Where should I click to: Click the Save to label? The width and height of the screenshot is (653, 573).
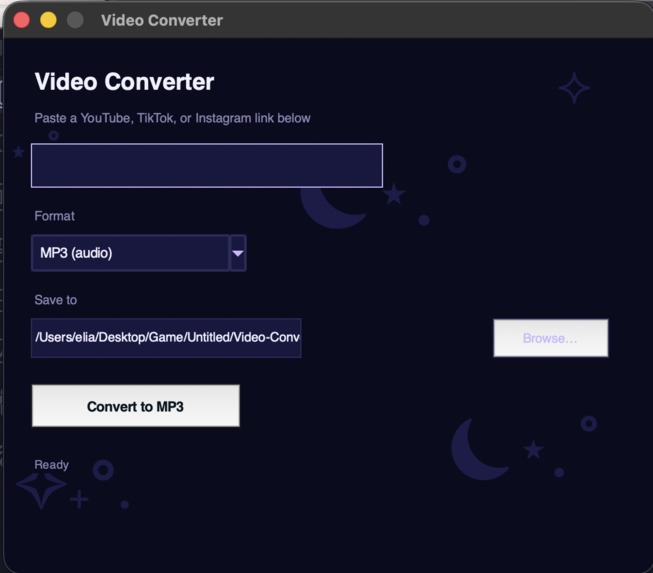click(x=56, y=300)
